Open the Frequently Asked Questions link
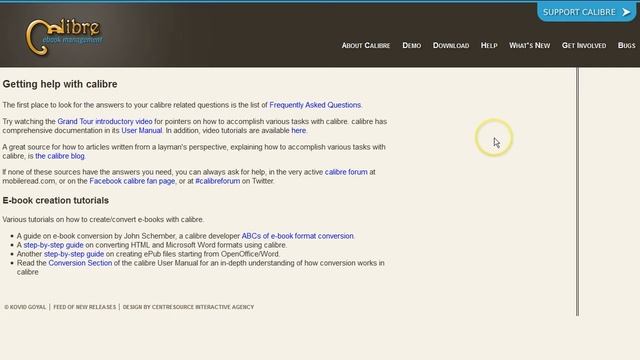 coord(315,105)
